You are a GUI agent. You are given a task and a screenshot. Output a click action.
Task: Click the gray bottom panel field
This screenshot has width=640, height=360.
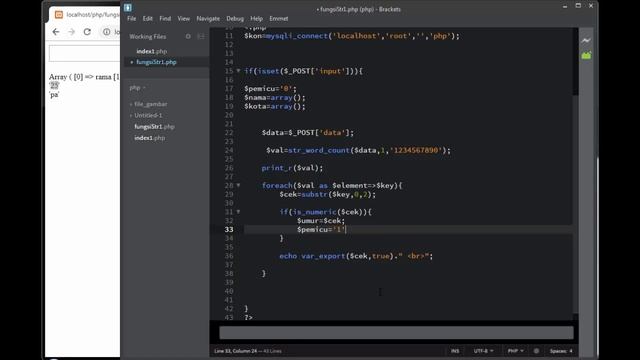396,333
